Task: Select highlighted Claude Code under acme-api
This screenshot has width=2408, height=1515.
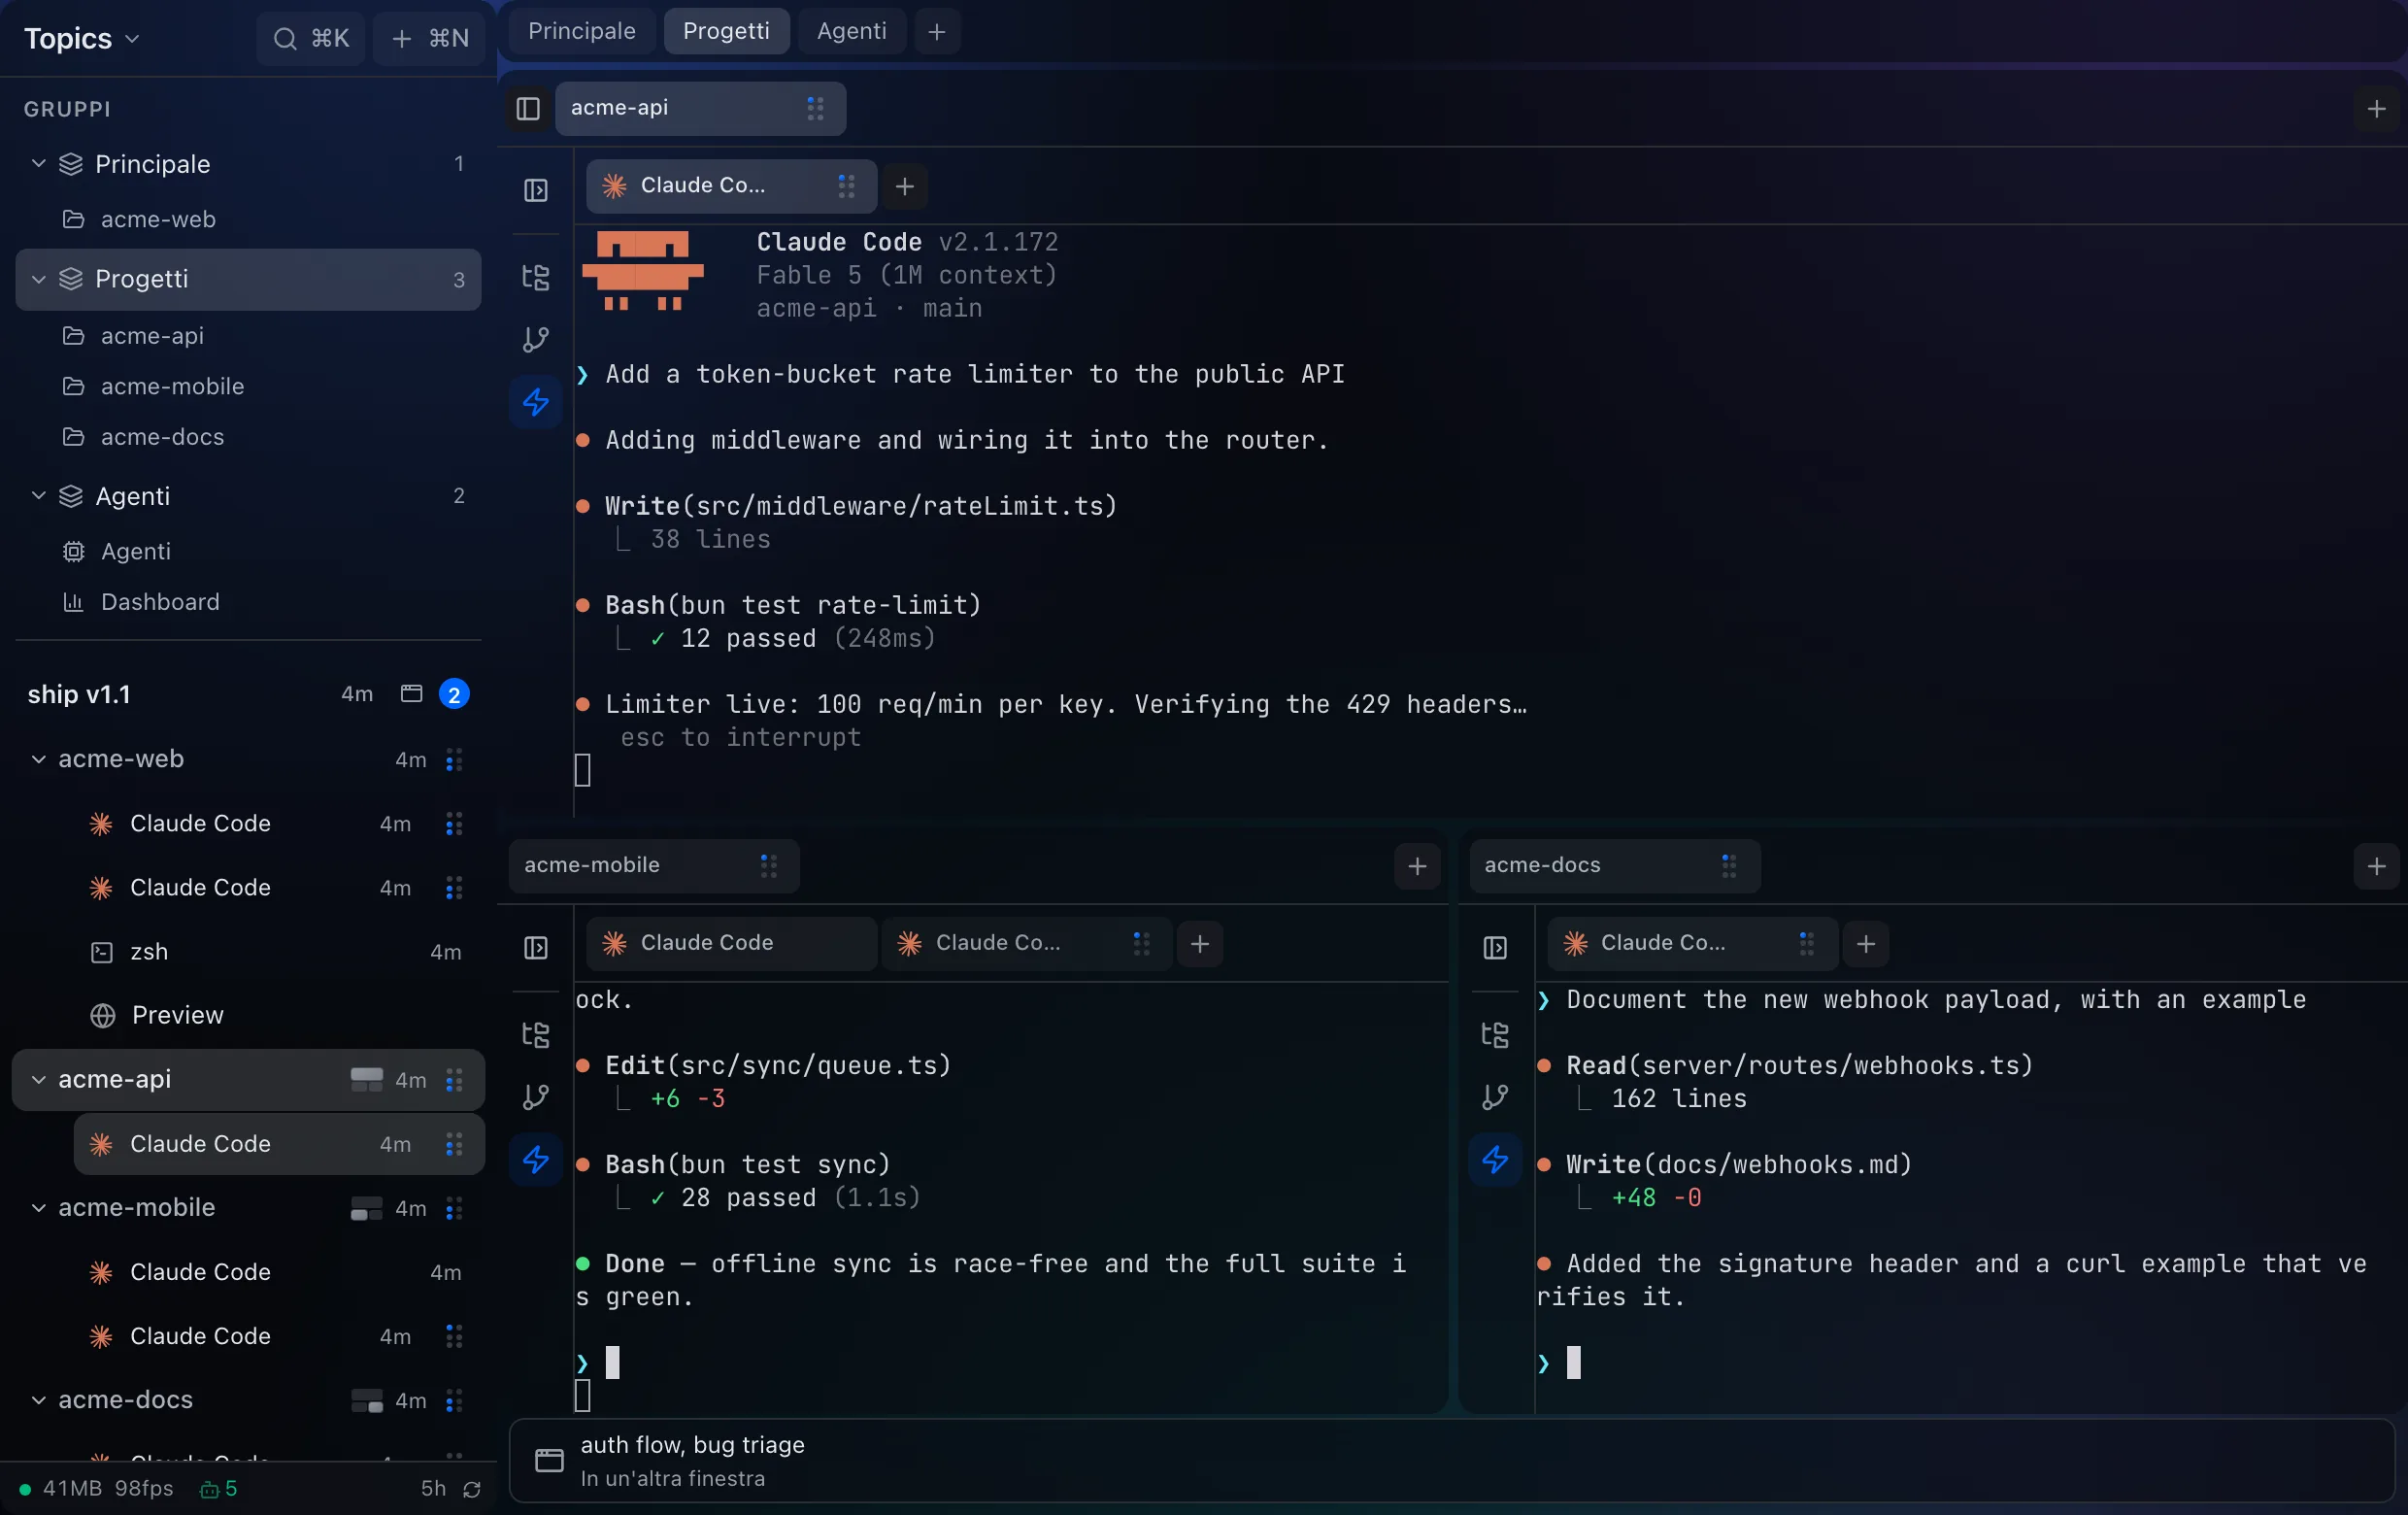Action: 279,1144
